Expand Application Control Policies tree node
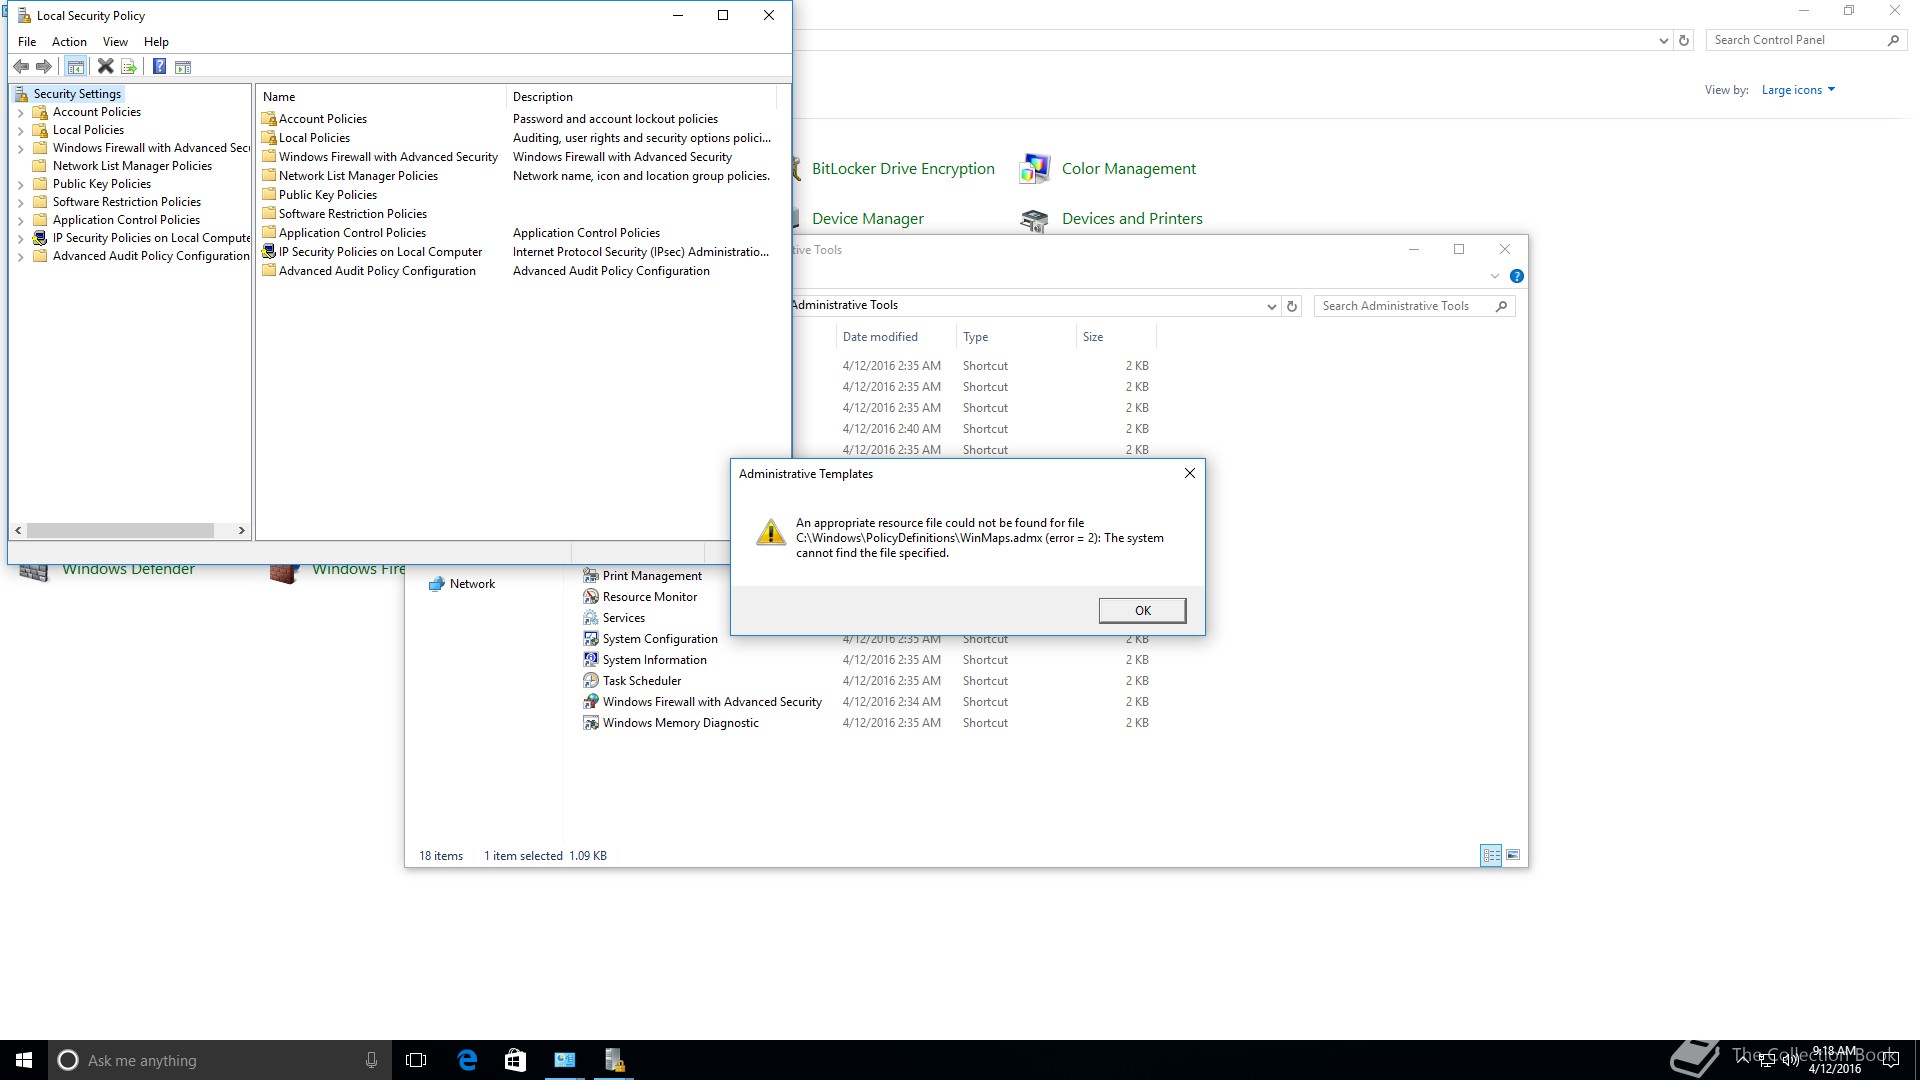The image size is (1920, 1080). click(x=20, y=221)
